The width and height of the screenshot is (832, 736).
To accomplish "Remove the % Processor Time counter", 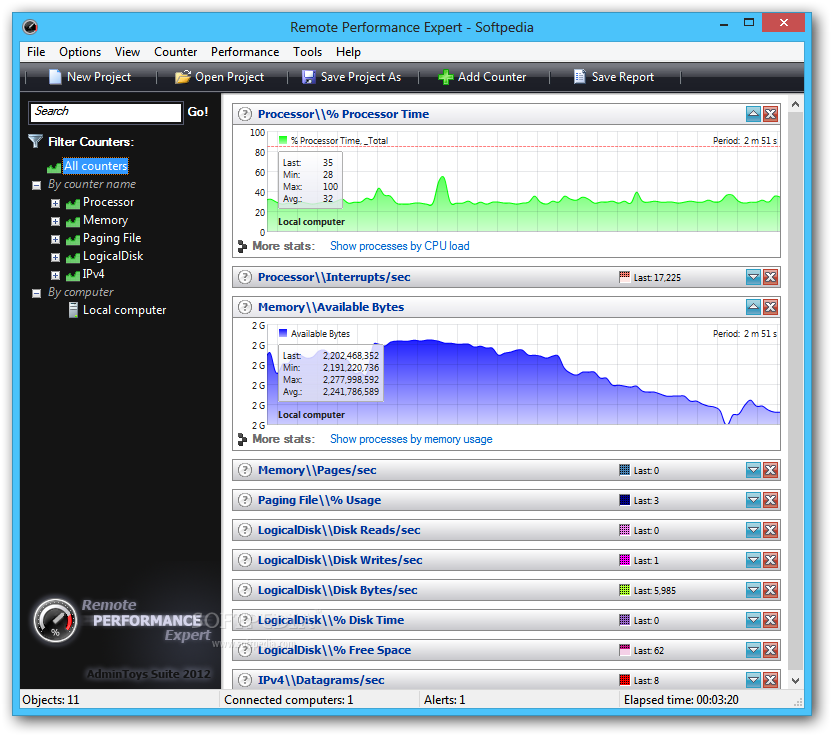I will [x=770, y=114].
